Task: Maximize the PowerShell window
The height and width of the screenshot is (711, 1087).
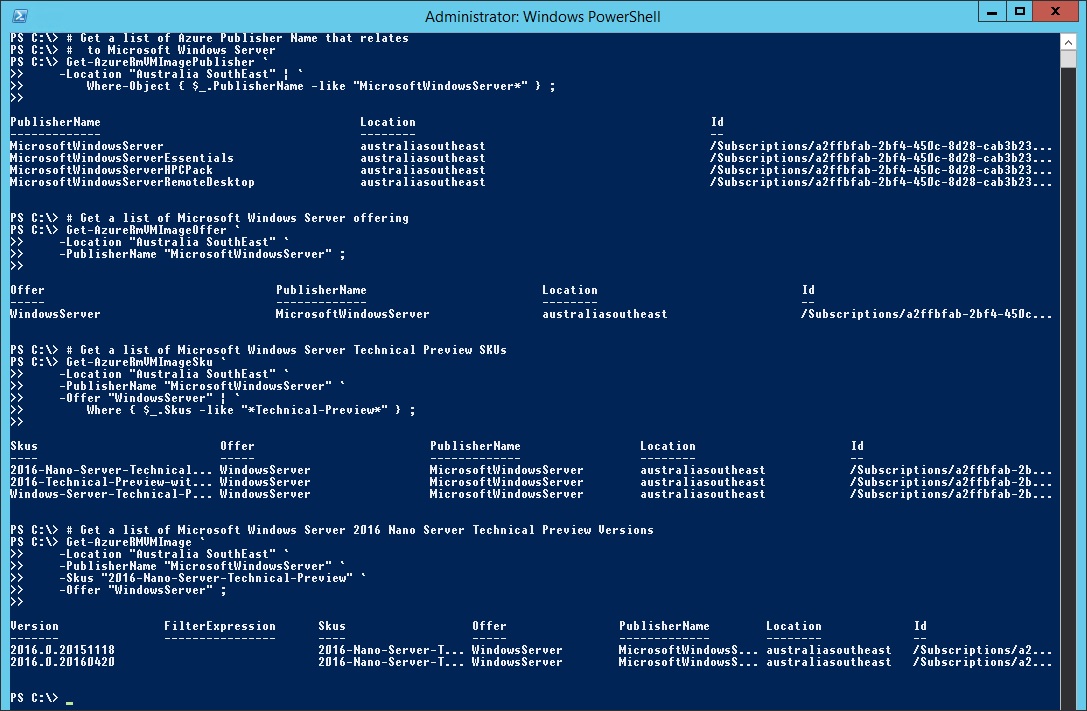Action: tap(1019, 12)
